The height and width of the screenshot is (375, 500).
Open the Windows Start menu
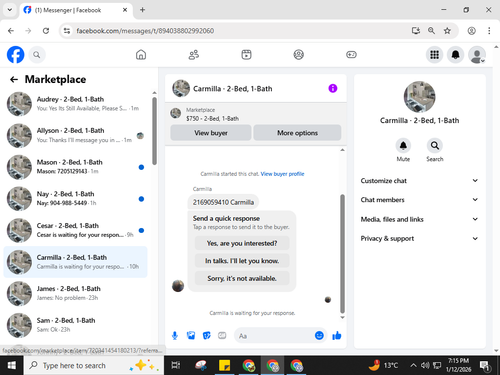(12, 365)
